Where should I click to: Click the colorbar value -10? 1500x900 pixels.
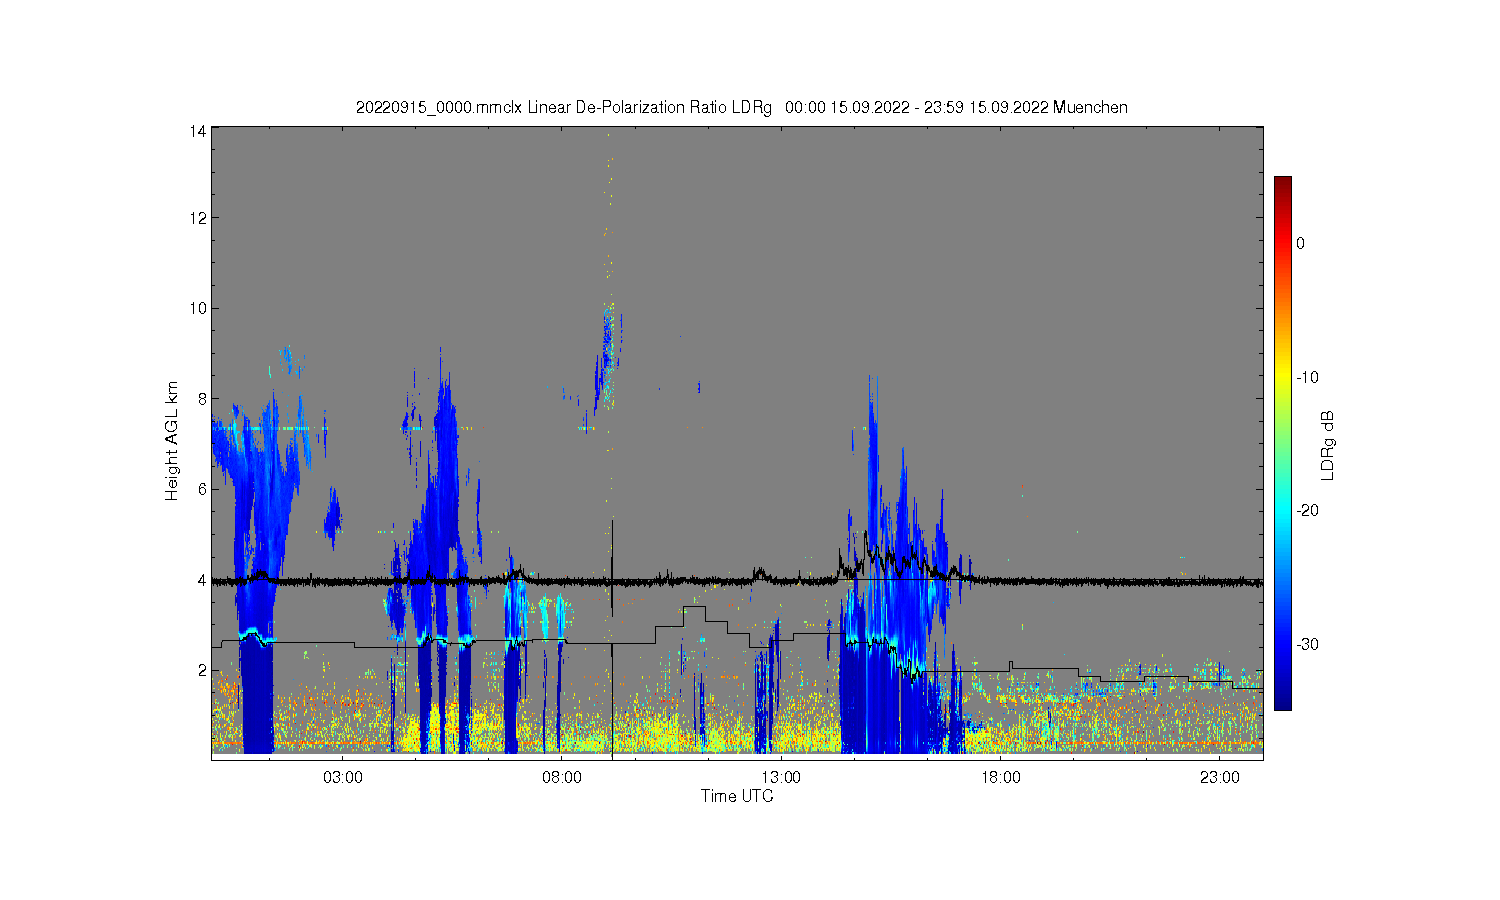[x=1307, y=377]
